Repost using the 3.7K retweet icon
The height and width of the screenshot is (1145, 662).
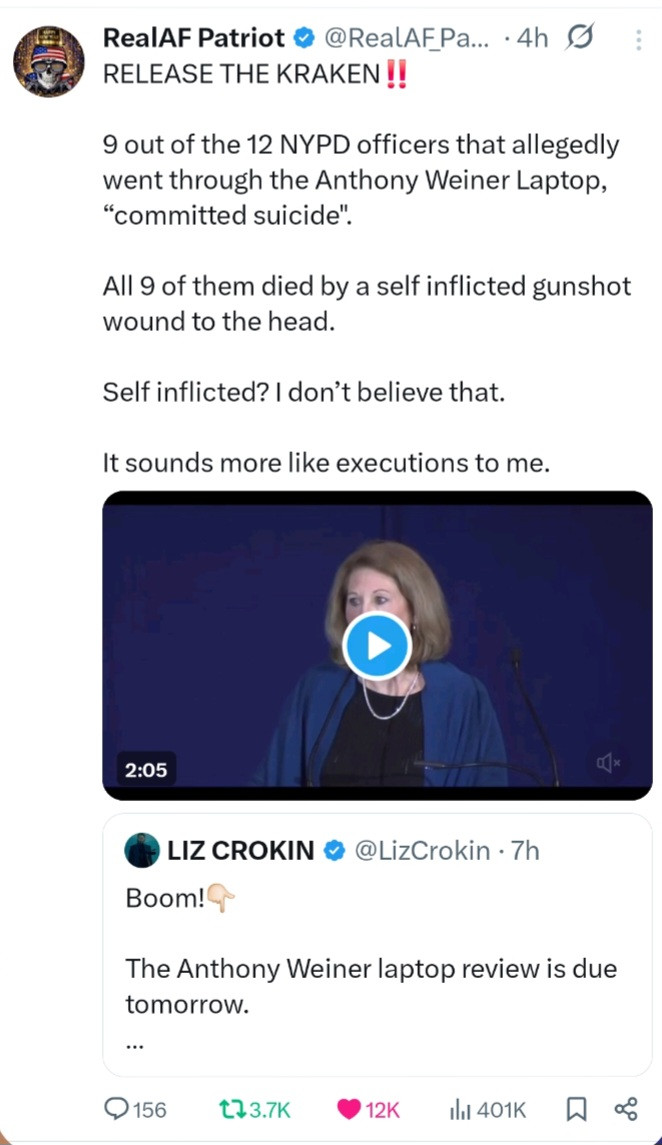(232, 1108)
